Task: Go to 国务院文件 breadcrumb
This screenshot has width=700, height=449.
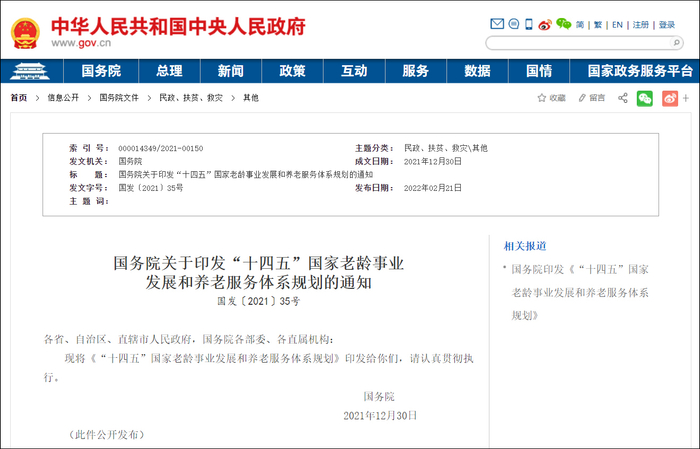Action: tap(119, 98)
